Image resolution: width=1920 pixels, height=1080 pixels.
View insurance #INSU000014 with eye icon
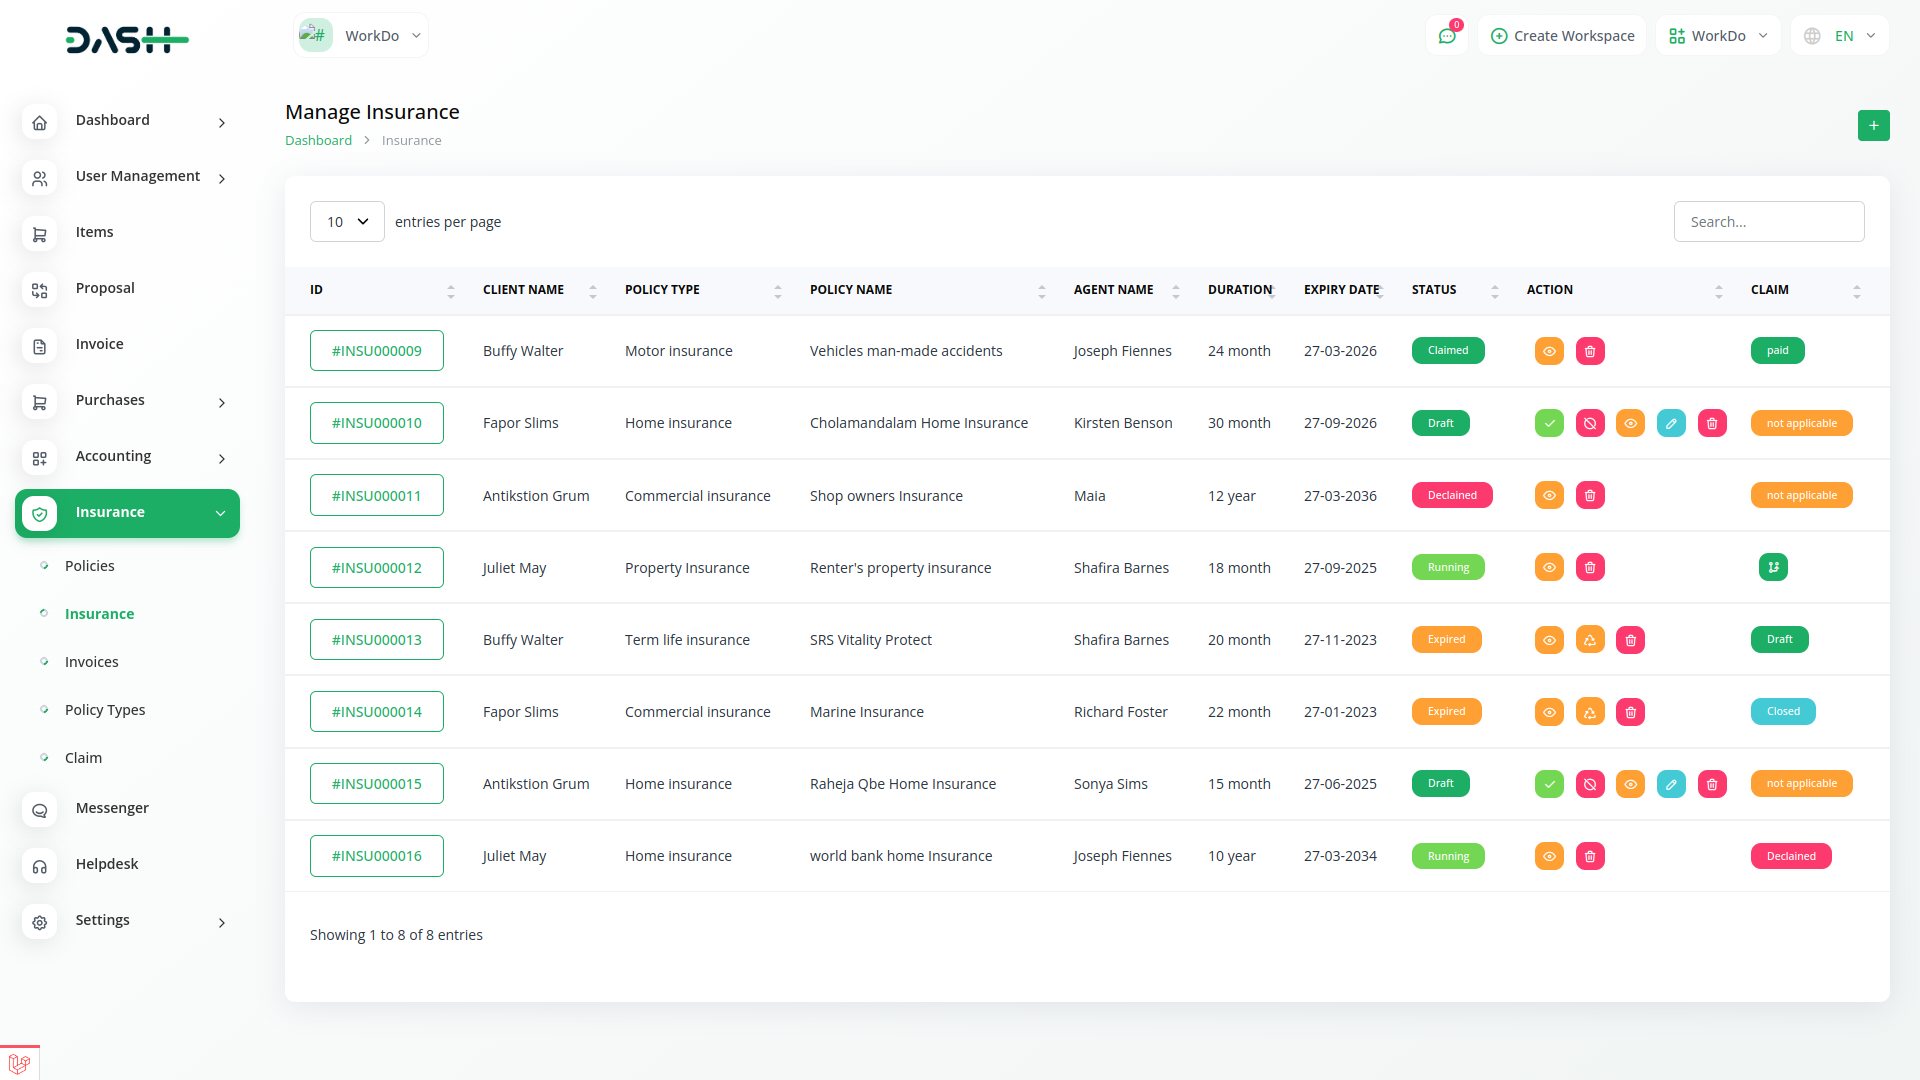point(1549,712)
